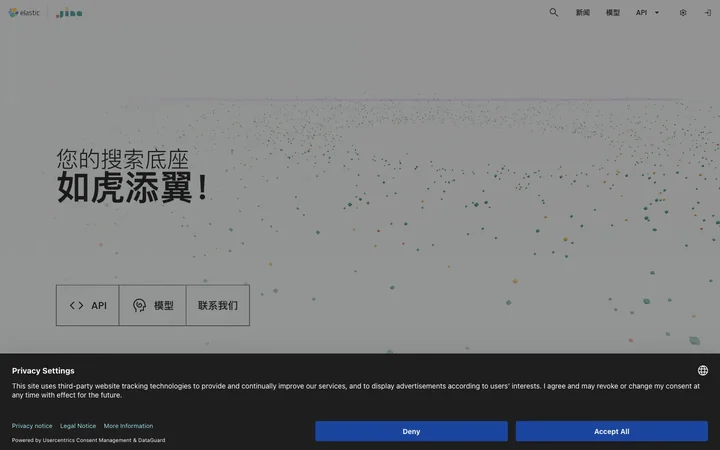
Task: Open the Privacy notice link
Action: (x=32, y=426)
